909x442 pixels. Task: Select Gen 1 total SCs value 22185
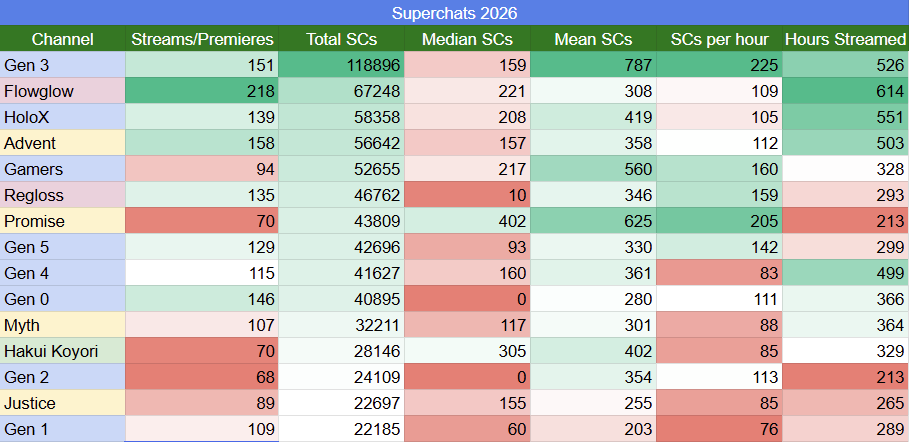pos(341,429)
